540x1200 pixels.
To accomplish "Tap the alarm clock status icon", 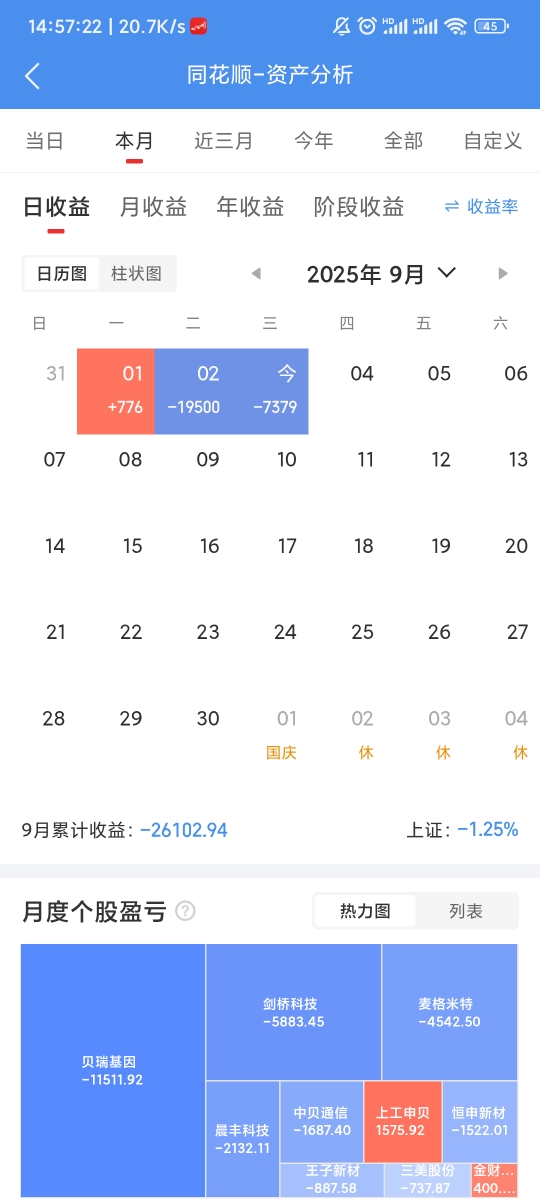I will click(x=367, y=26).
